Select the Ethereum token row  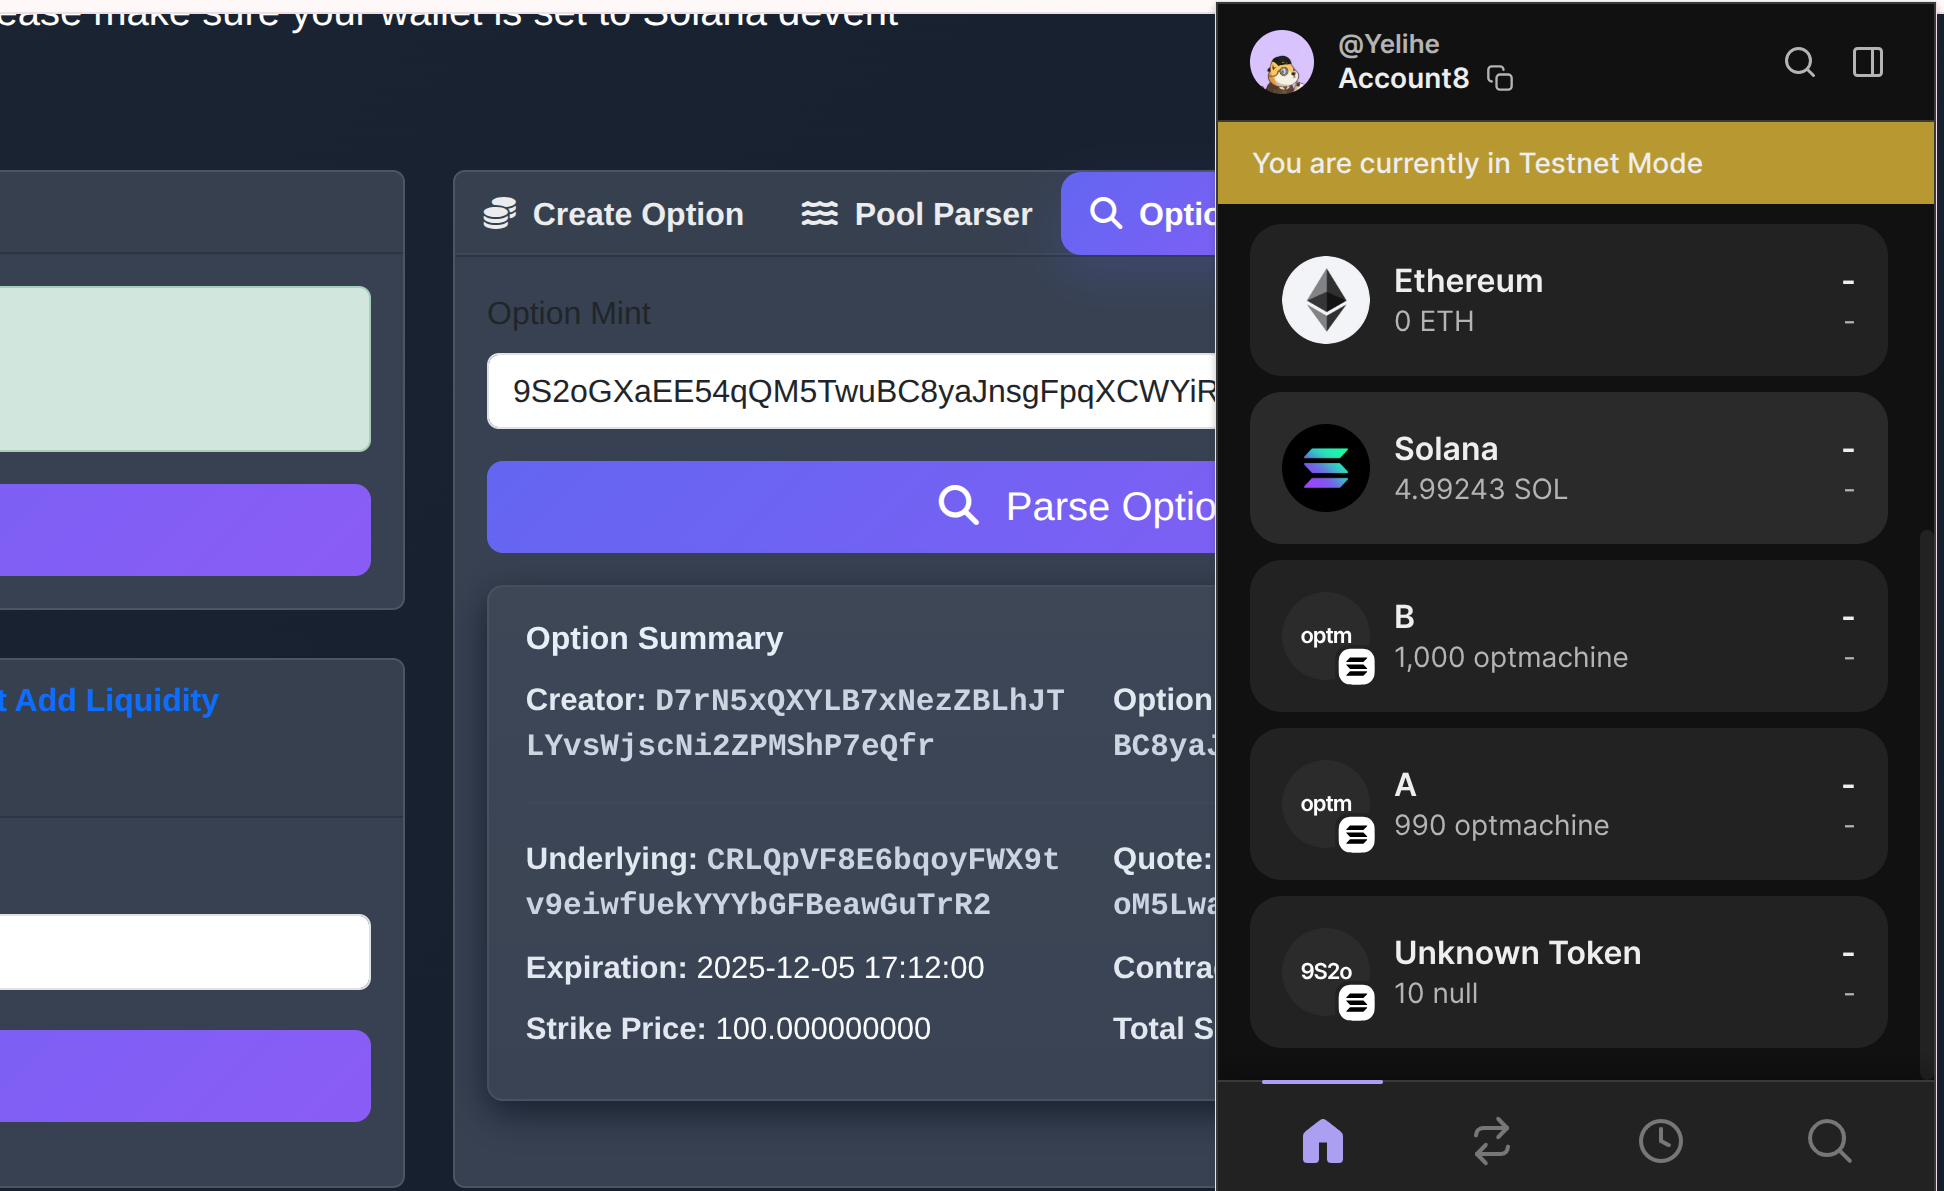point(1568,300)
